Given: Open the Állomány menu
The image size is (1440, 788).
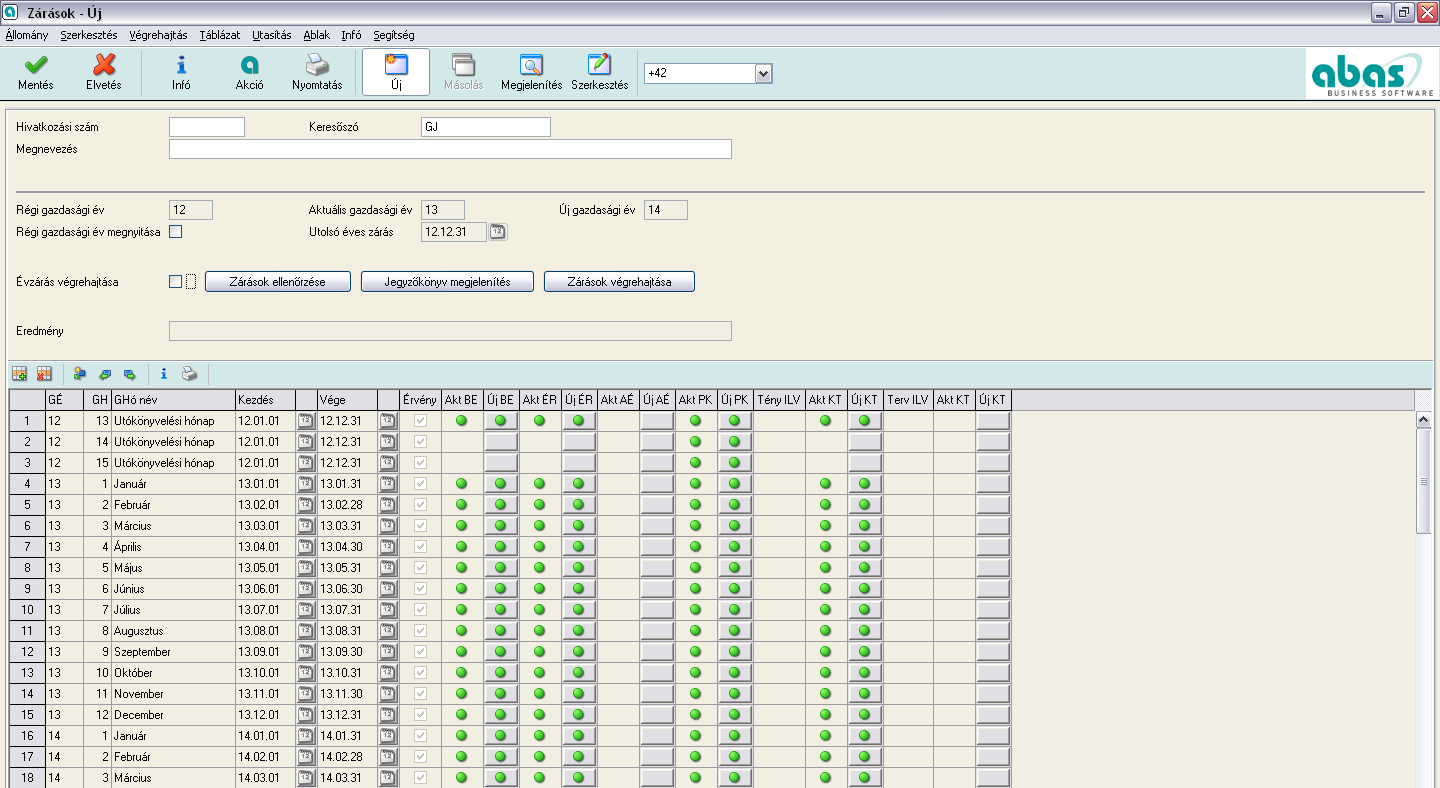Looking at the screenshot, I should pyautogui.click(x=27, y=34).
